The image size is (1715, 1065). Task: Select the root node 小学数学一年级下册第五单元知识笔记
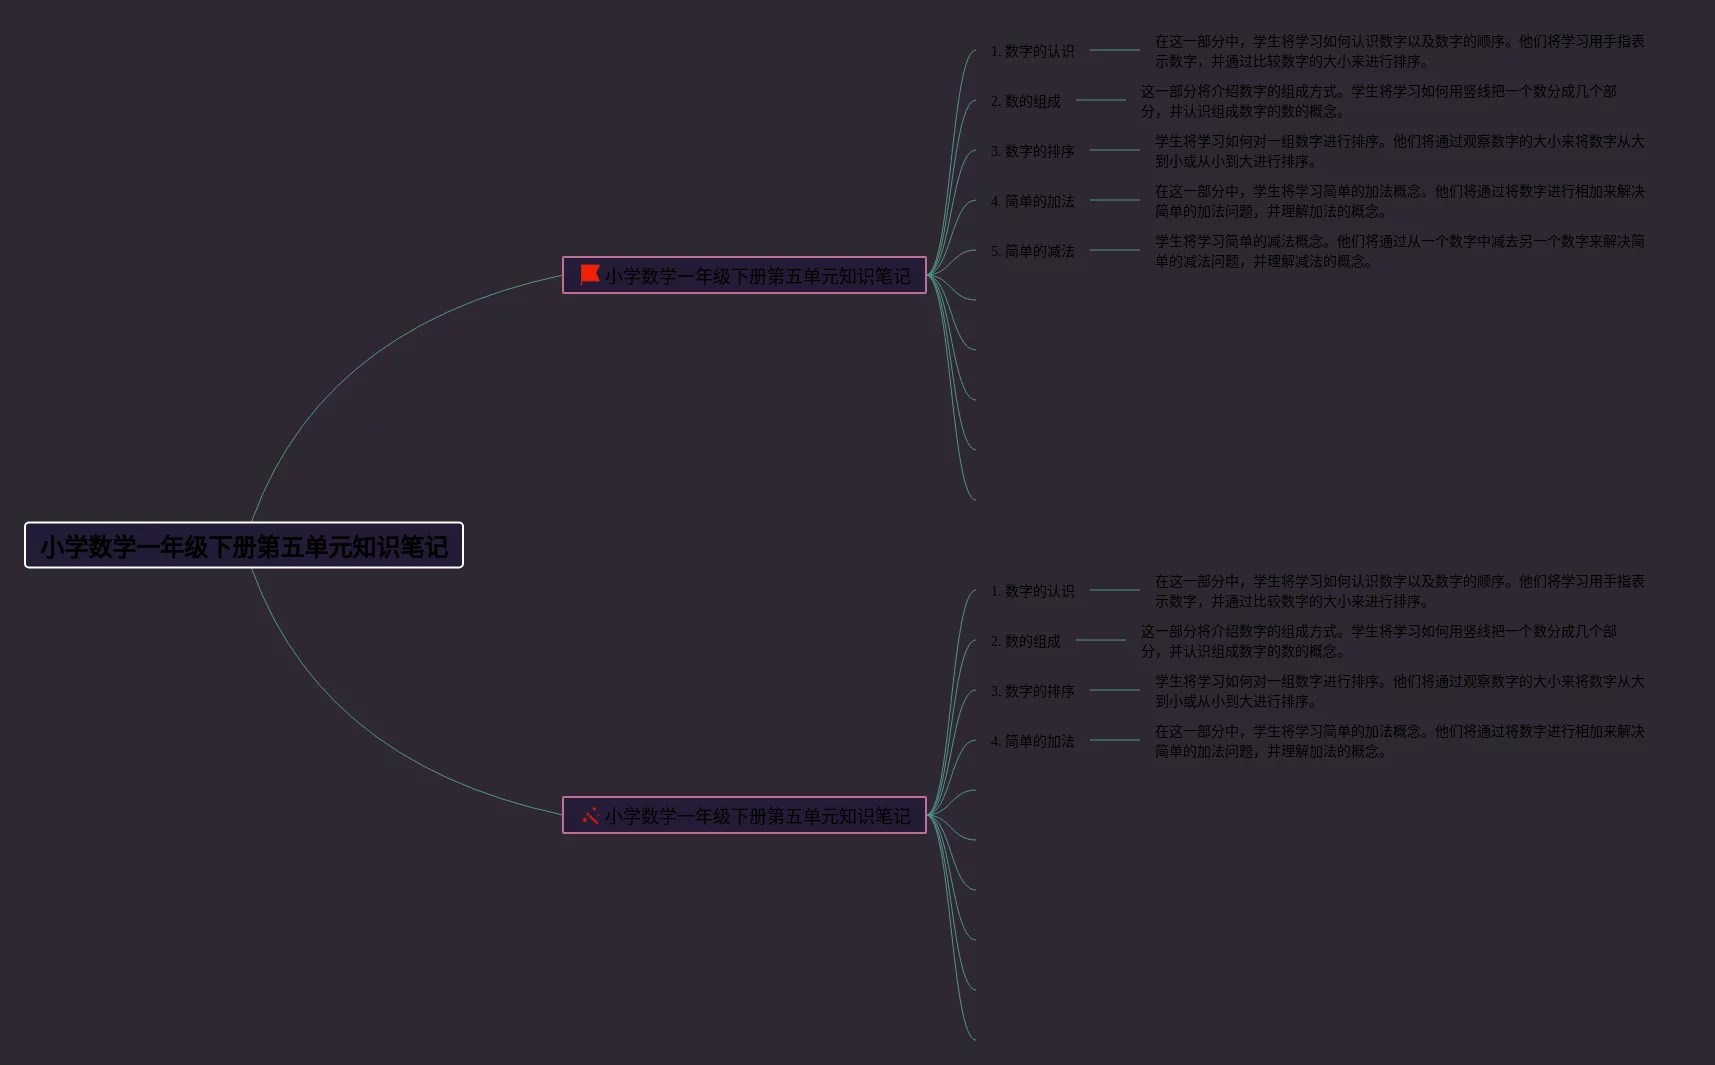tap(244, 546)
